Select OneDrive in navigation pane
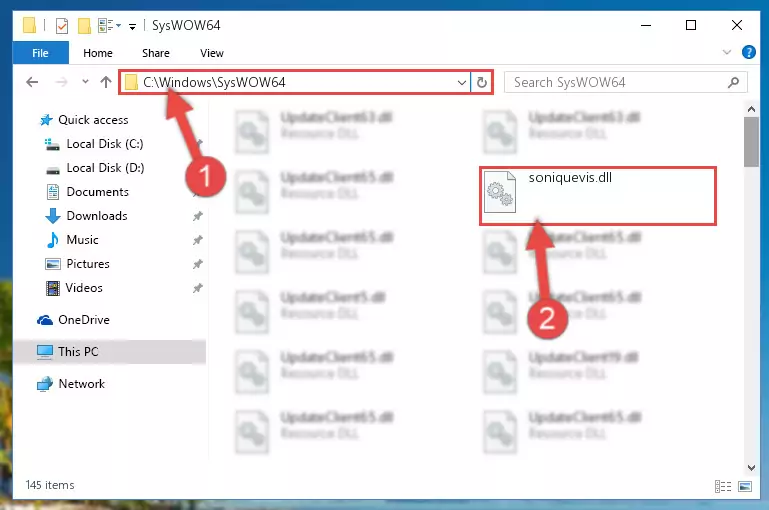This screenshot has width=769, height=510. [x=84, y=320]
